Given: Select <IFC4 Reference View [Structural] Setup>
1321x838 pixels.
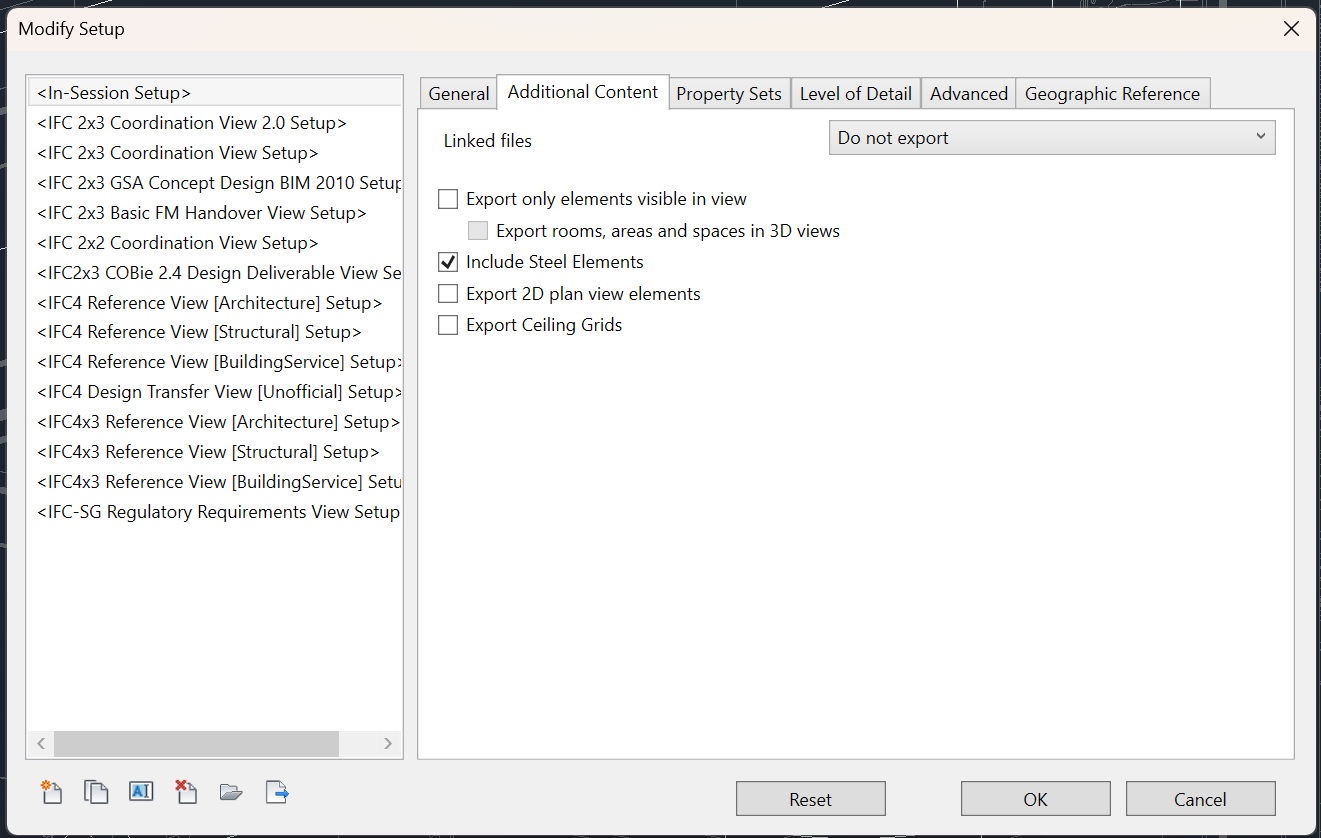Looking at the screenshot, I should (x=215, y=332).
